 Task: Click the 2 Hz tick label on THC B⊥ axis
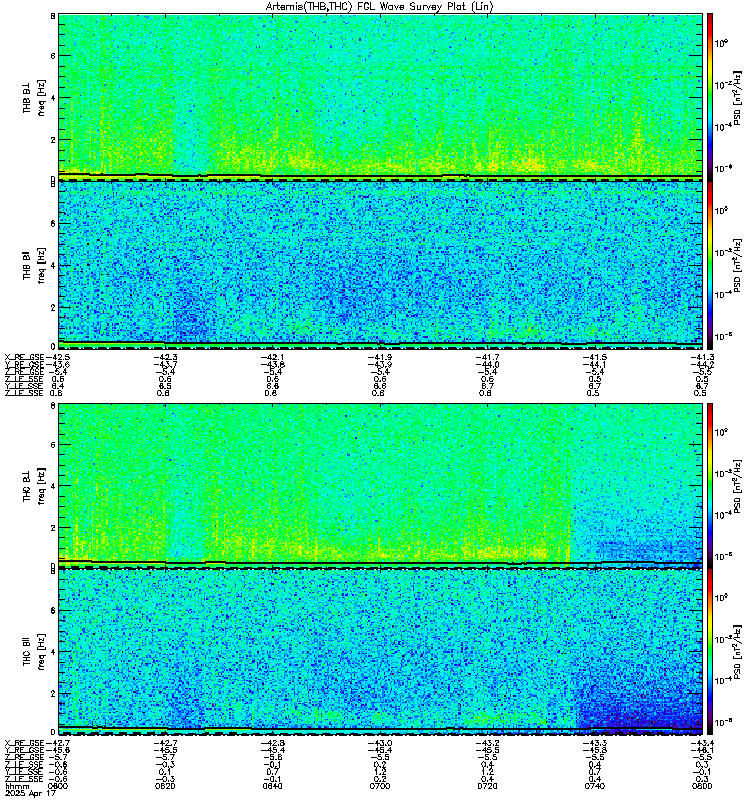click(53, 528)
